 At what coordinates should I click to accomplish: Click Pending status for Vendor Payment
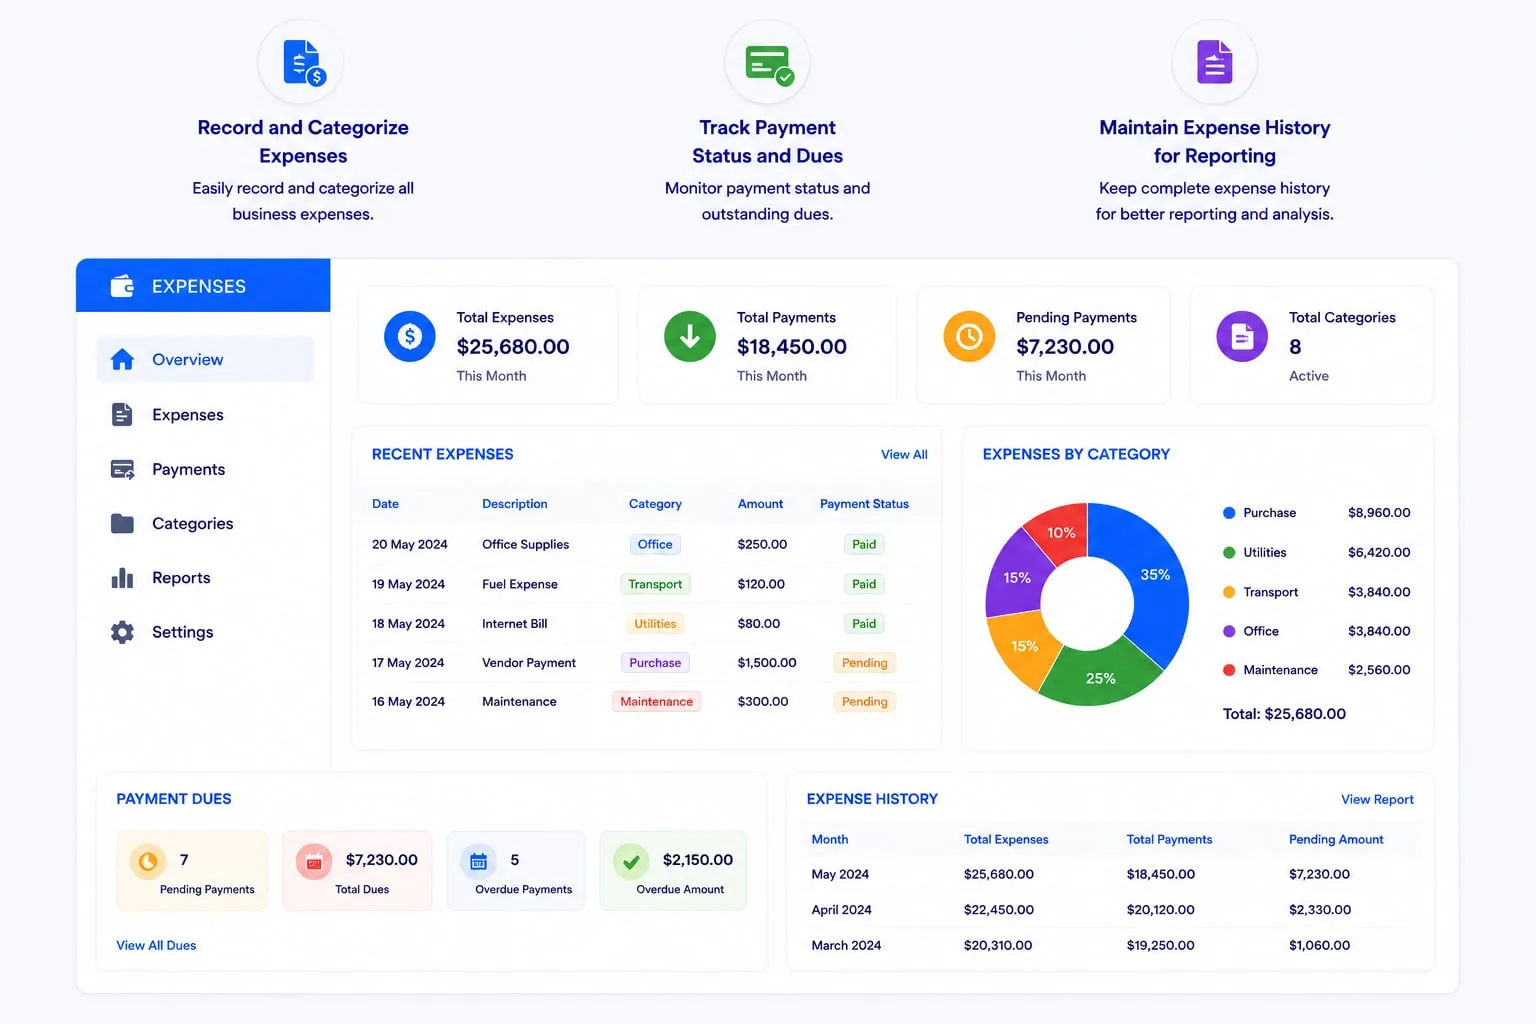864,662
